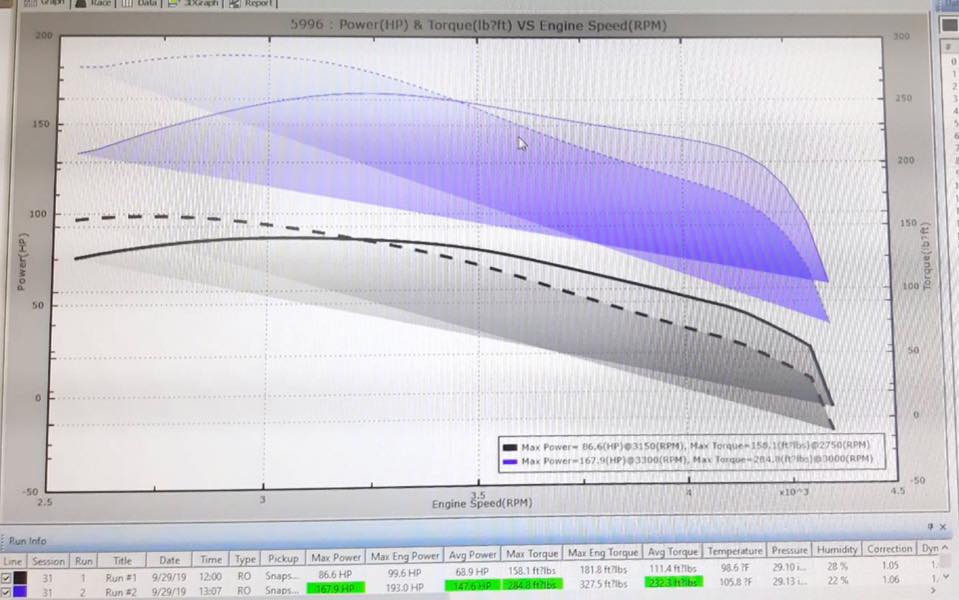Screen dimensions: 959x600
Task: Select the Run #1 title cell
Action: point(122,577)
